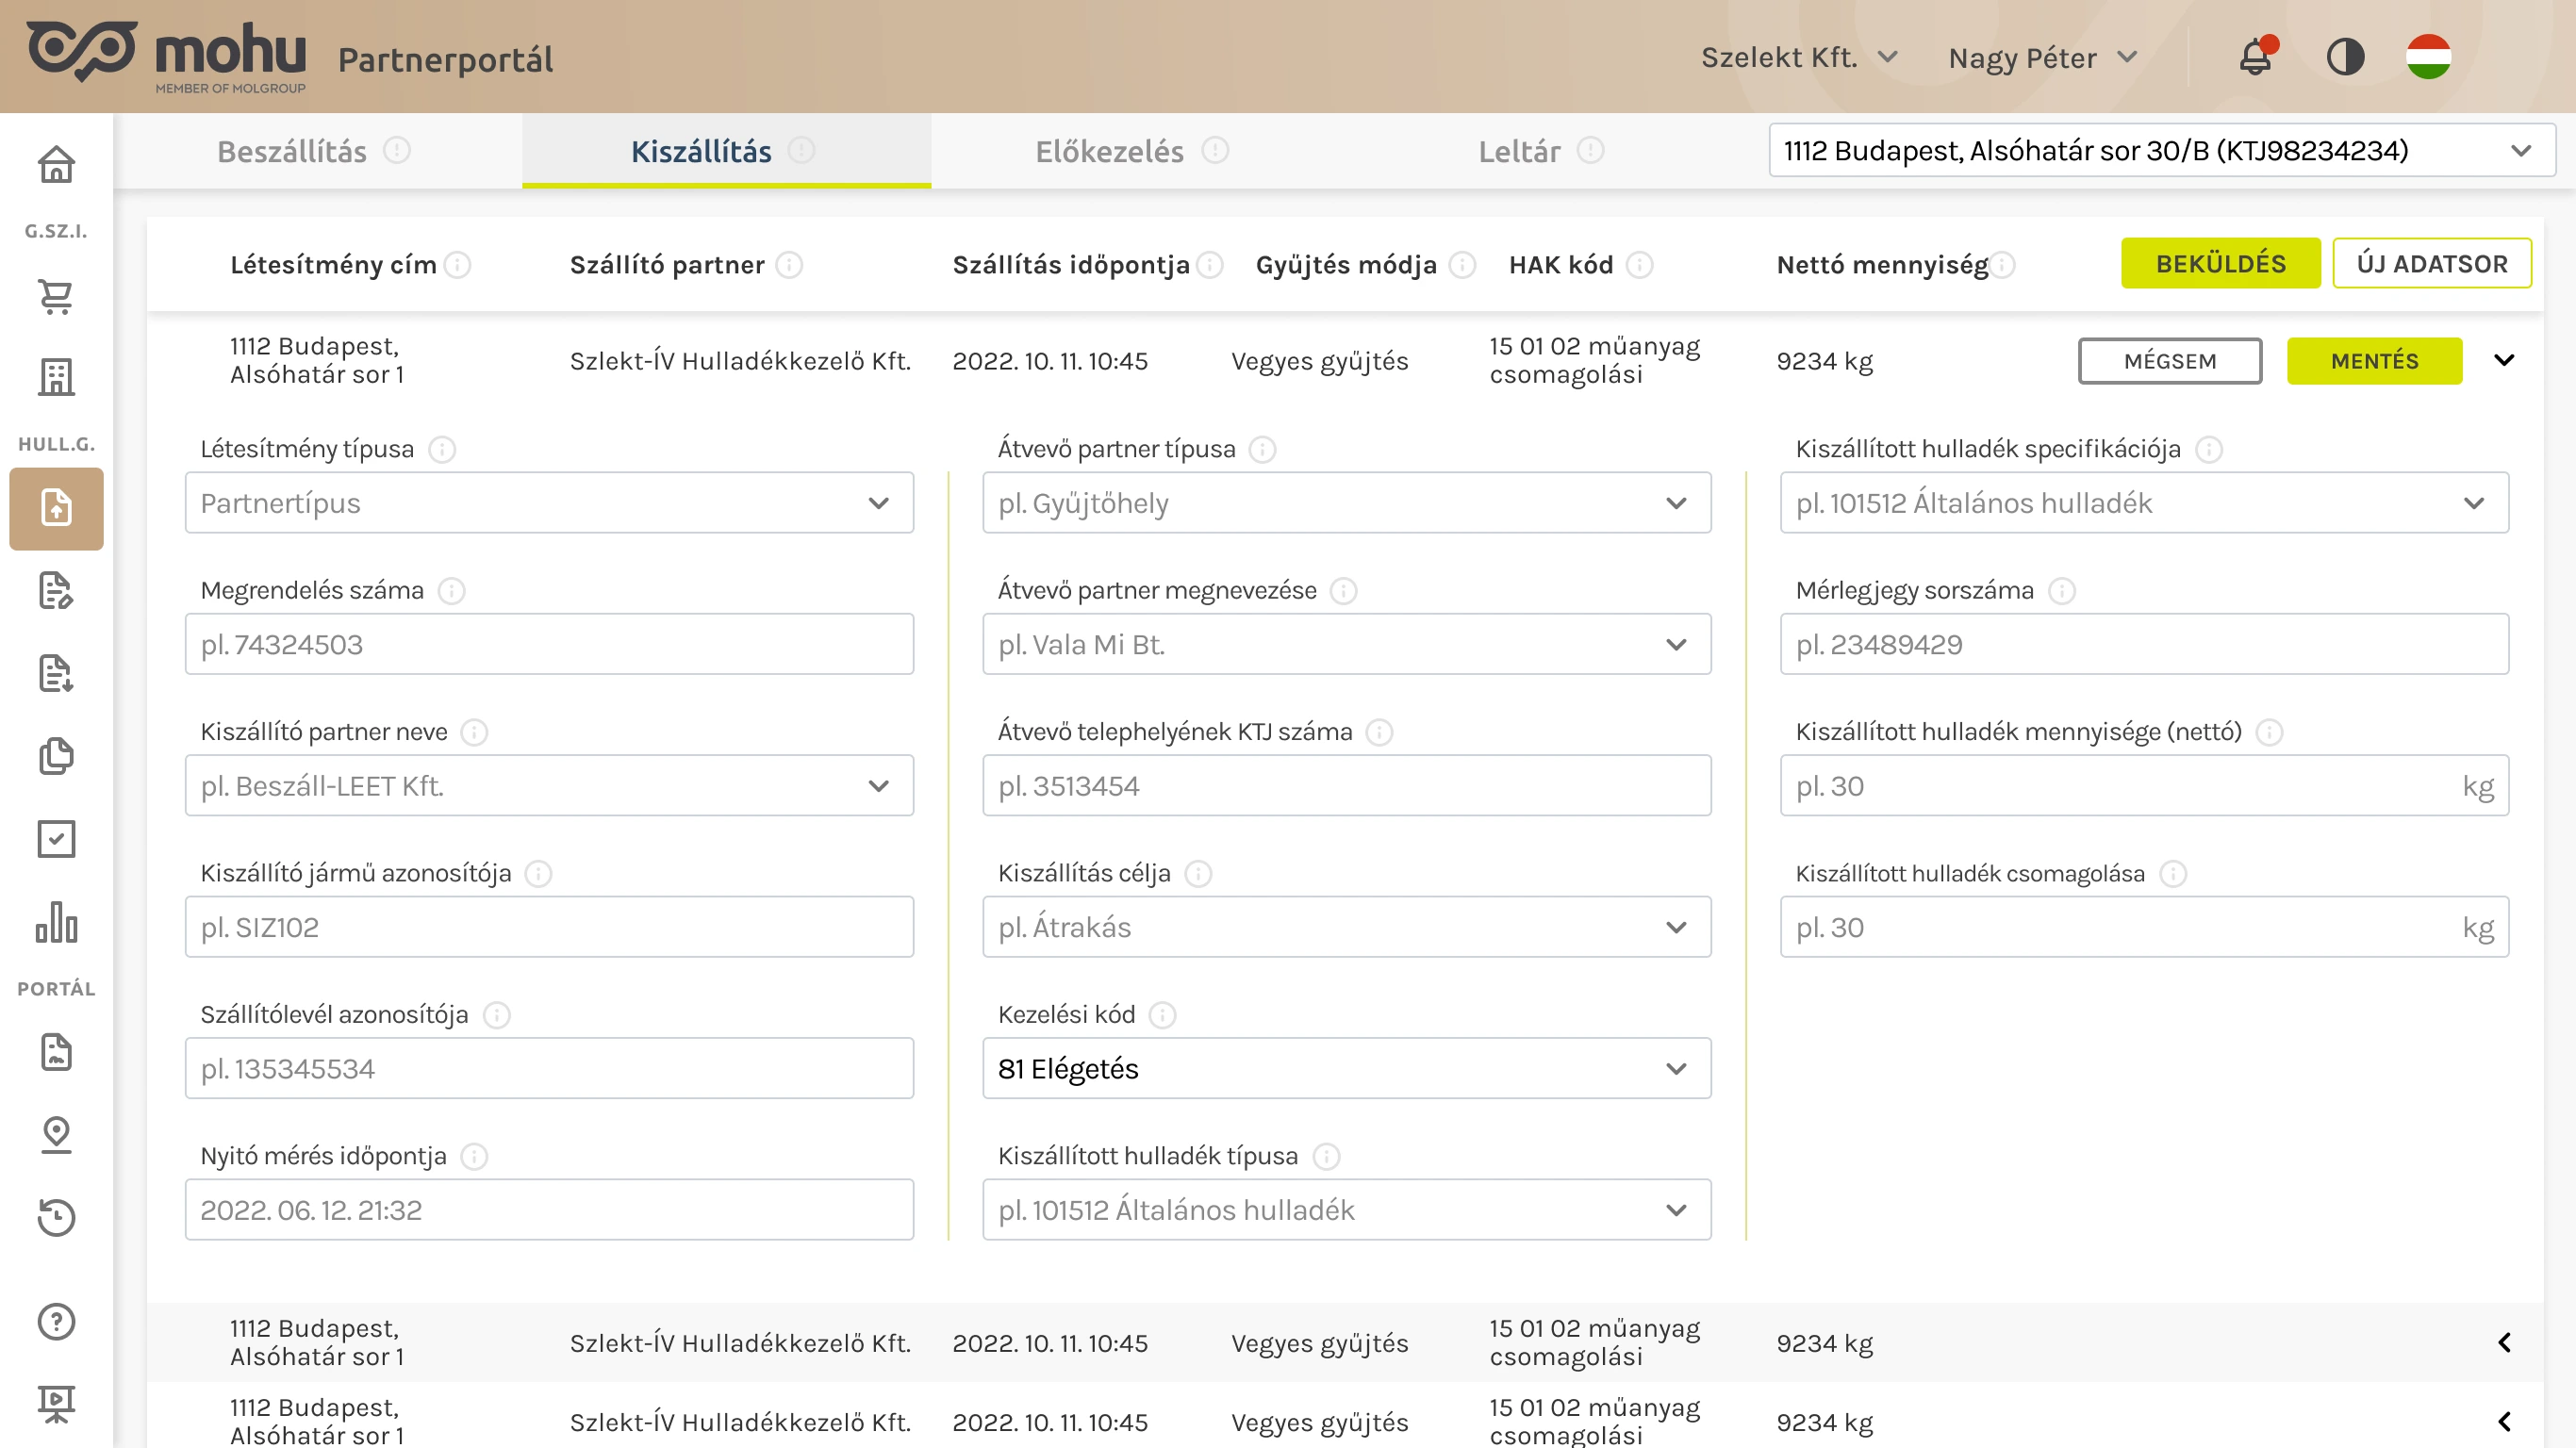
Task: Switch to the Leltár tab
Action: click(1519, 151)
